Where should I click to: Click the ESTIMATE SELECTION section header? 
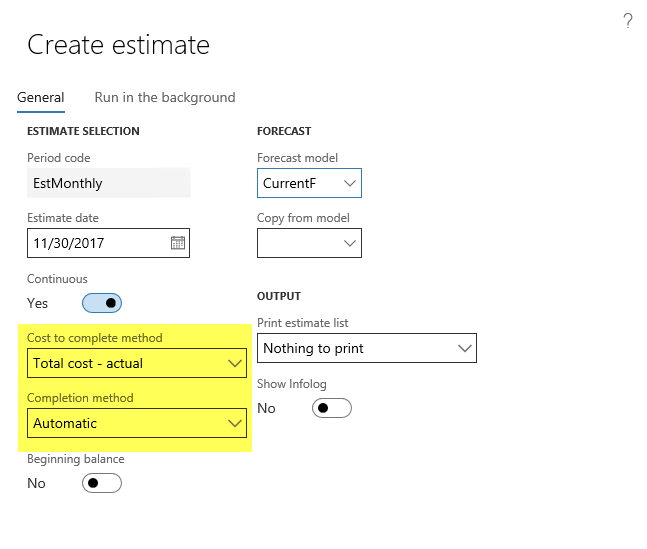[83, 131]
